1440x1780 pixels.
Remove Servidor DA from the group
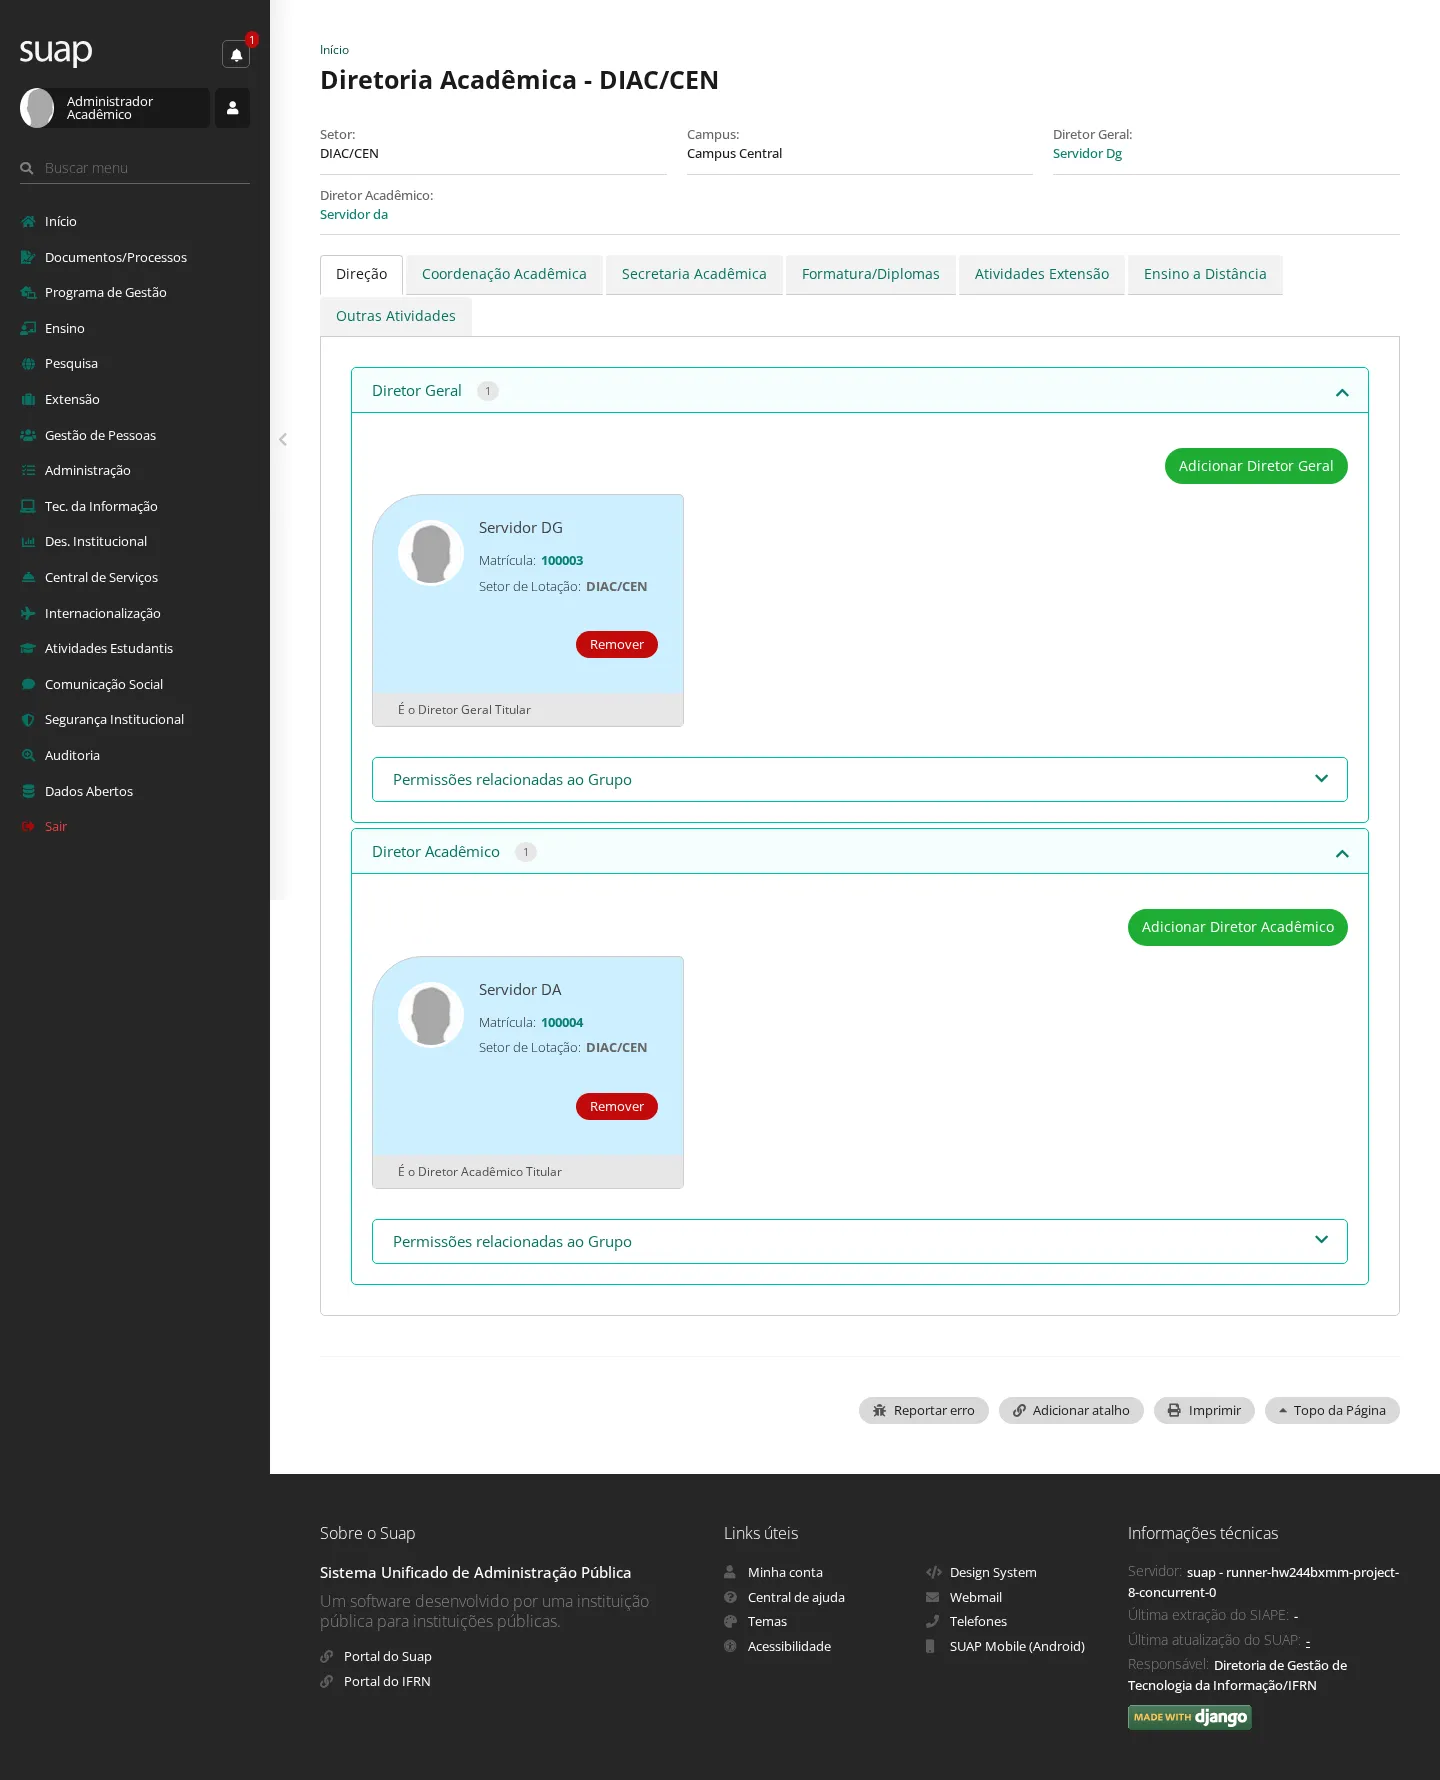tap(617, 1107)
